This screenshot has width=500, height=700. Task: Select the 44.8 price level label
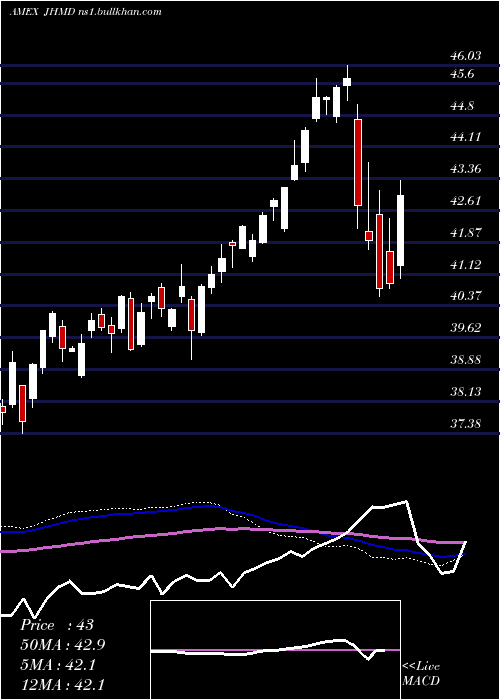click(x=462, y=106)
